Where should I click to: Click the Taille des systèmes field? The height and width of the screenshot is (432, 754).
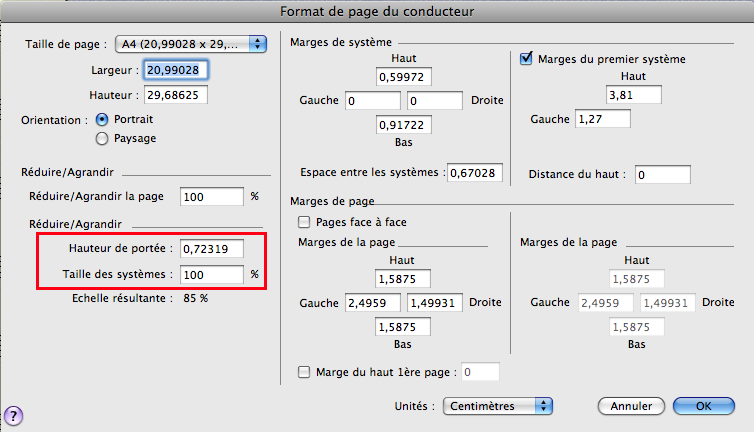pyautogui.click(x=211, y=274)
